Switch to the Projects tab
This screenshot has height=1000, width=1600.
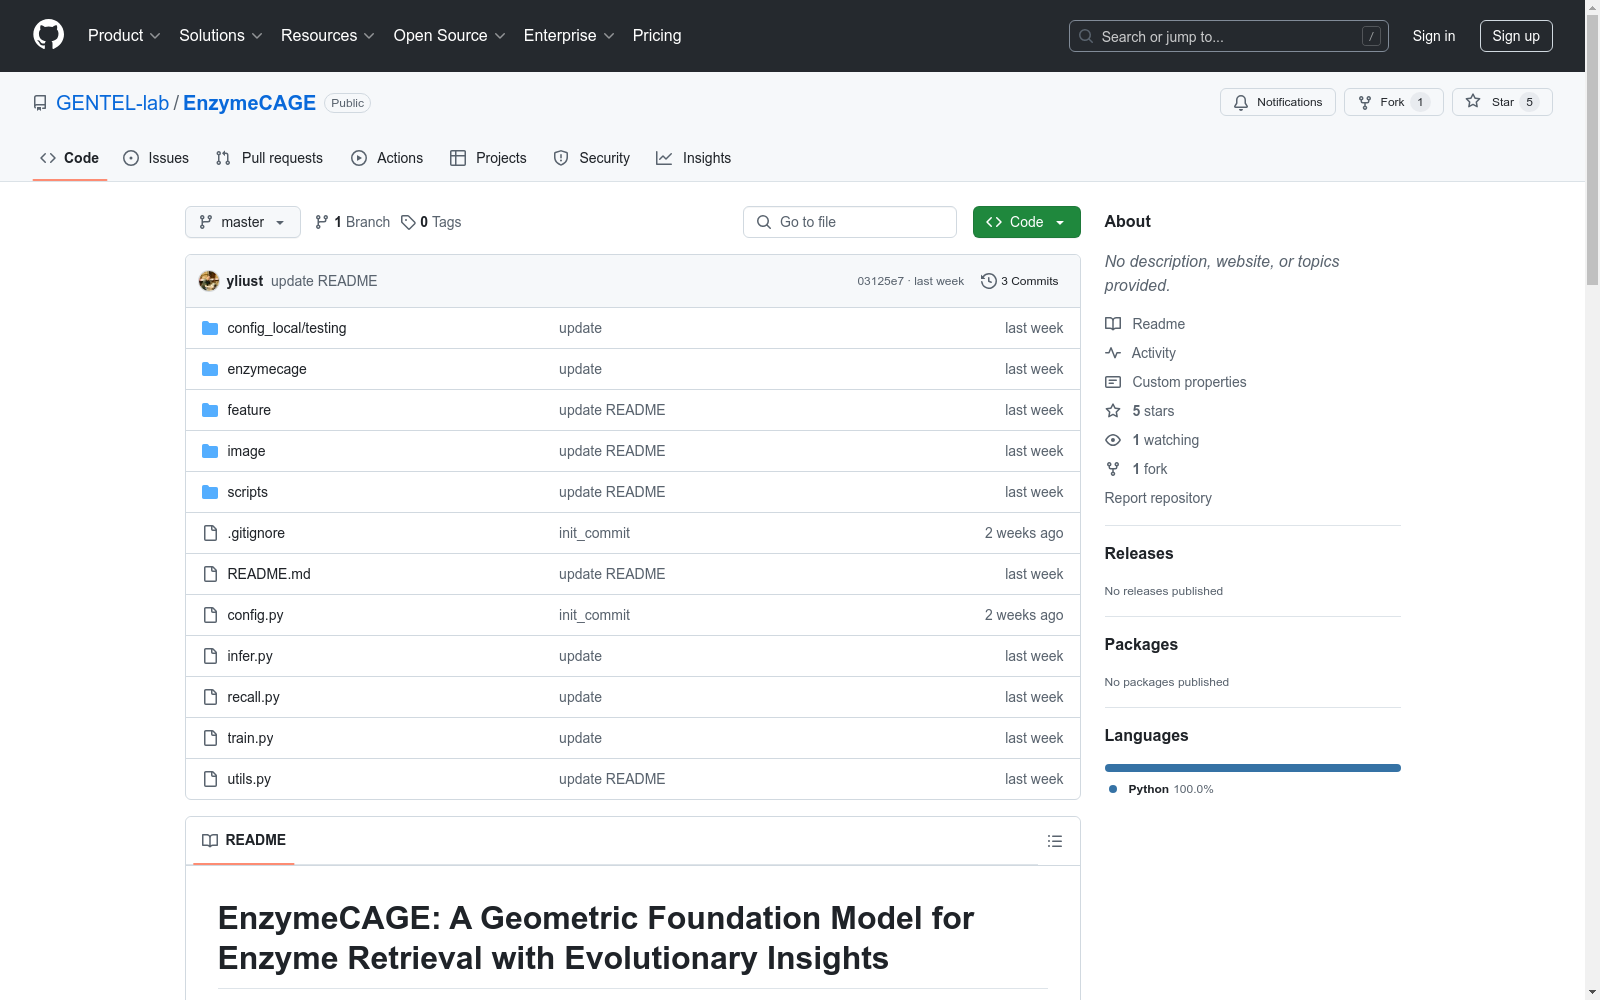(x=488, y=158)
